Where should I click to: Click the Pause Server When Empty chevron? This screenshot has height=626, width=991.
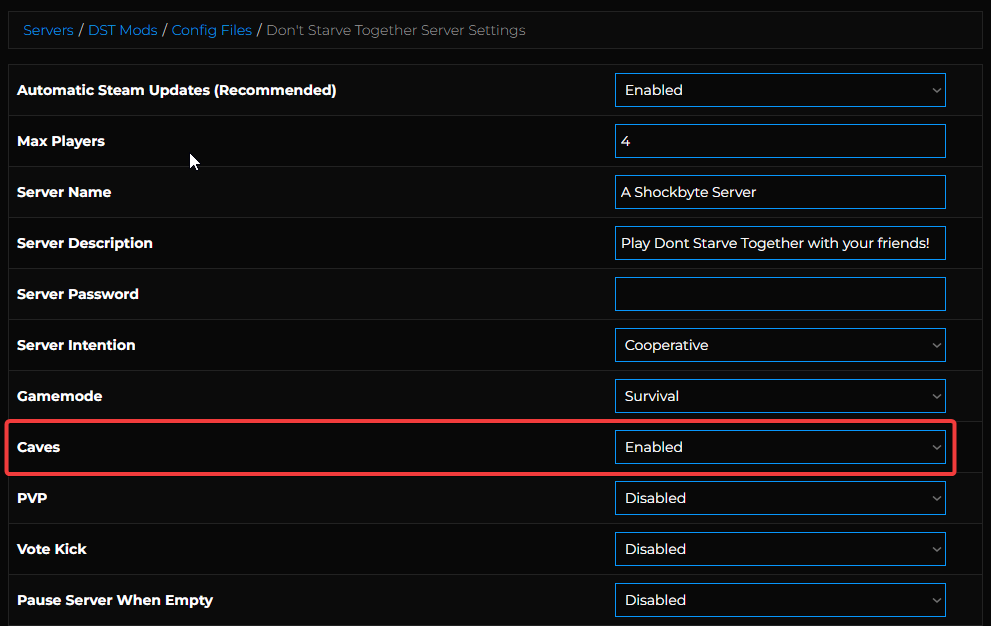(x=936, y=600)
